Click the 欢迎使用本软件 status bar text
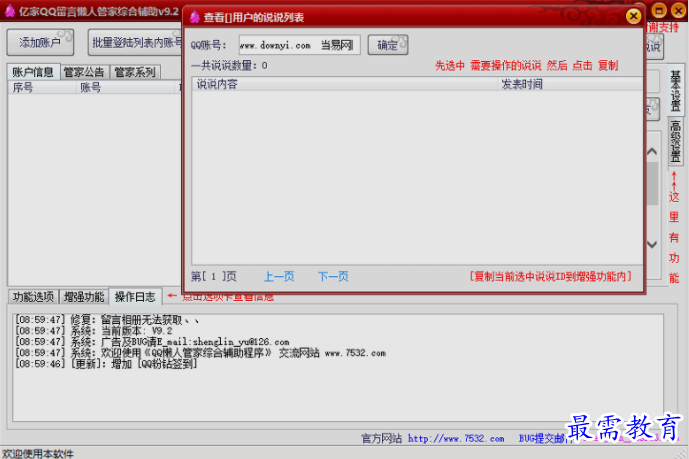Viewport: 689px width, 459px height. point(38,453)
